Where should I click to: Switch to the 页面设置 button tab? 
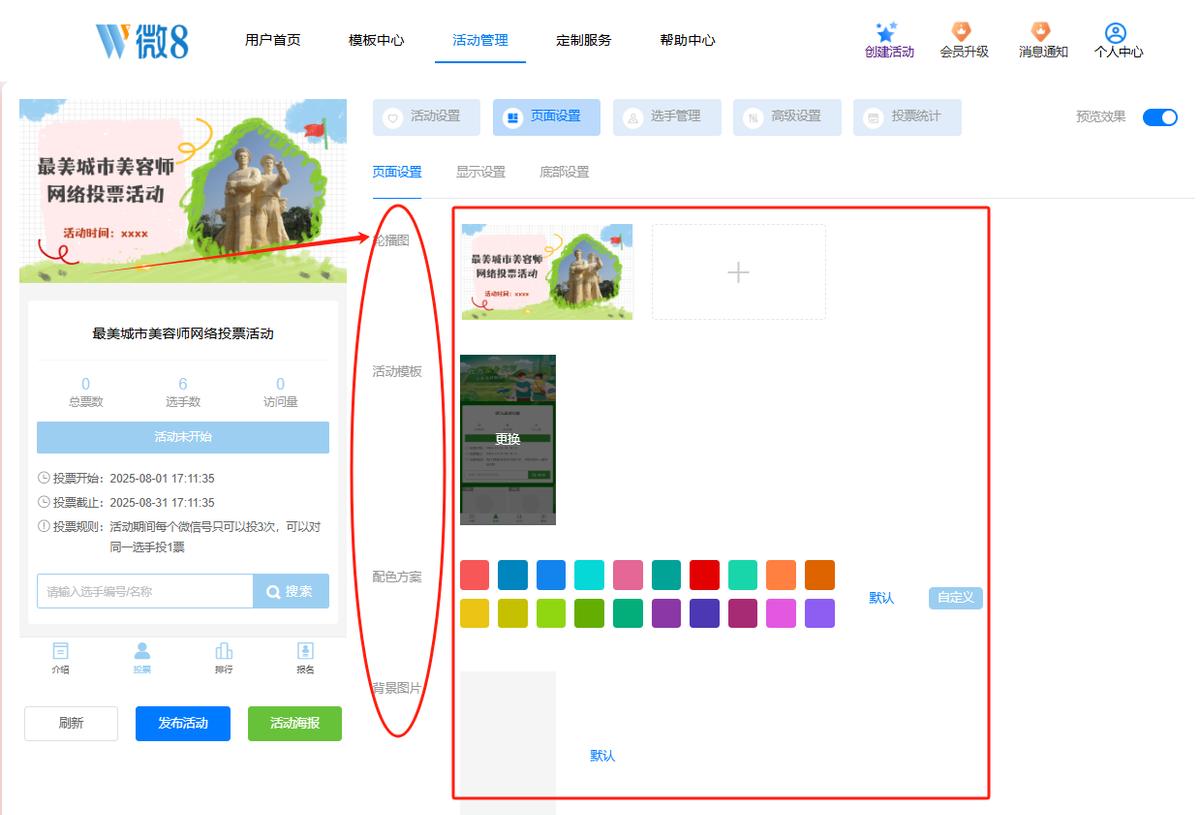(547, 117)
